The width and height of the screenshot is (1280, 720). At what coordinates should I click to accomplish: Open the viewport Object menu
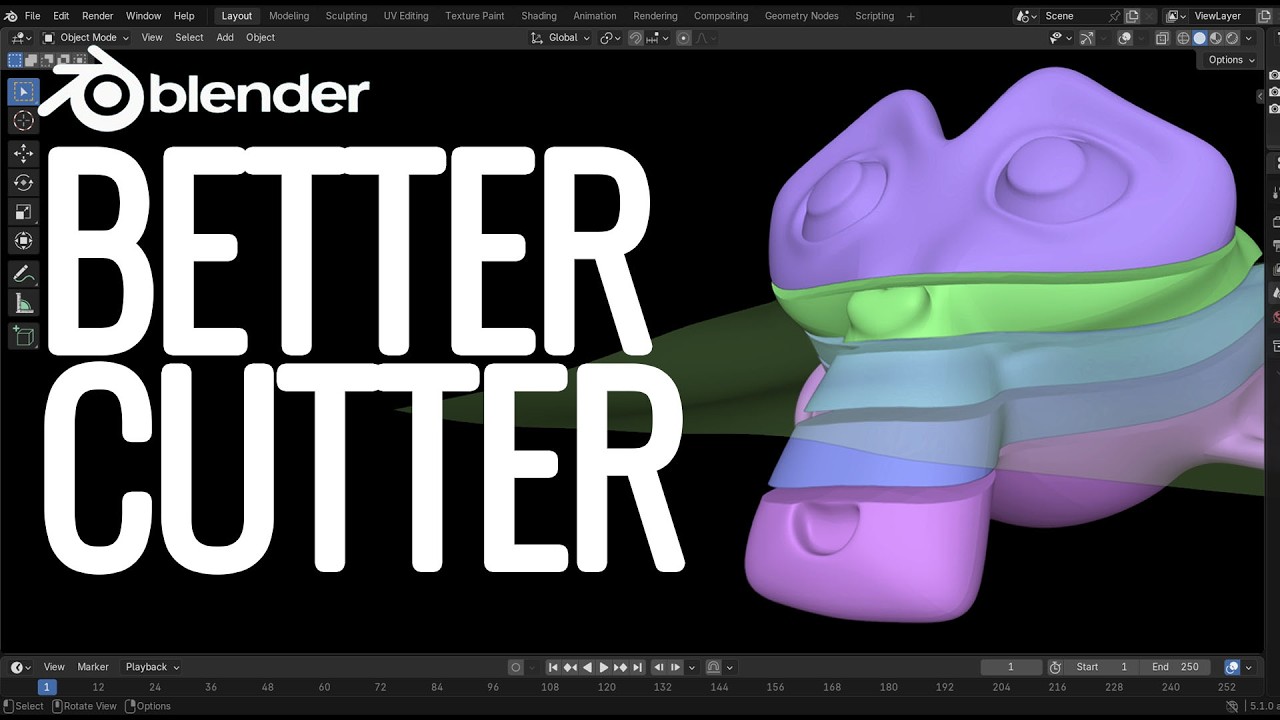pyautogui.click(x=260, y=38)
